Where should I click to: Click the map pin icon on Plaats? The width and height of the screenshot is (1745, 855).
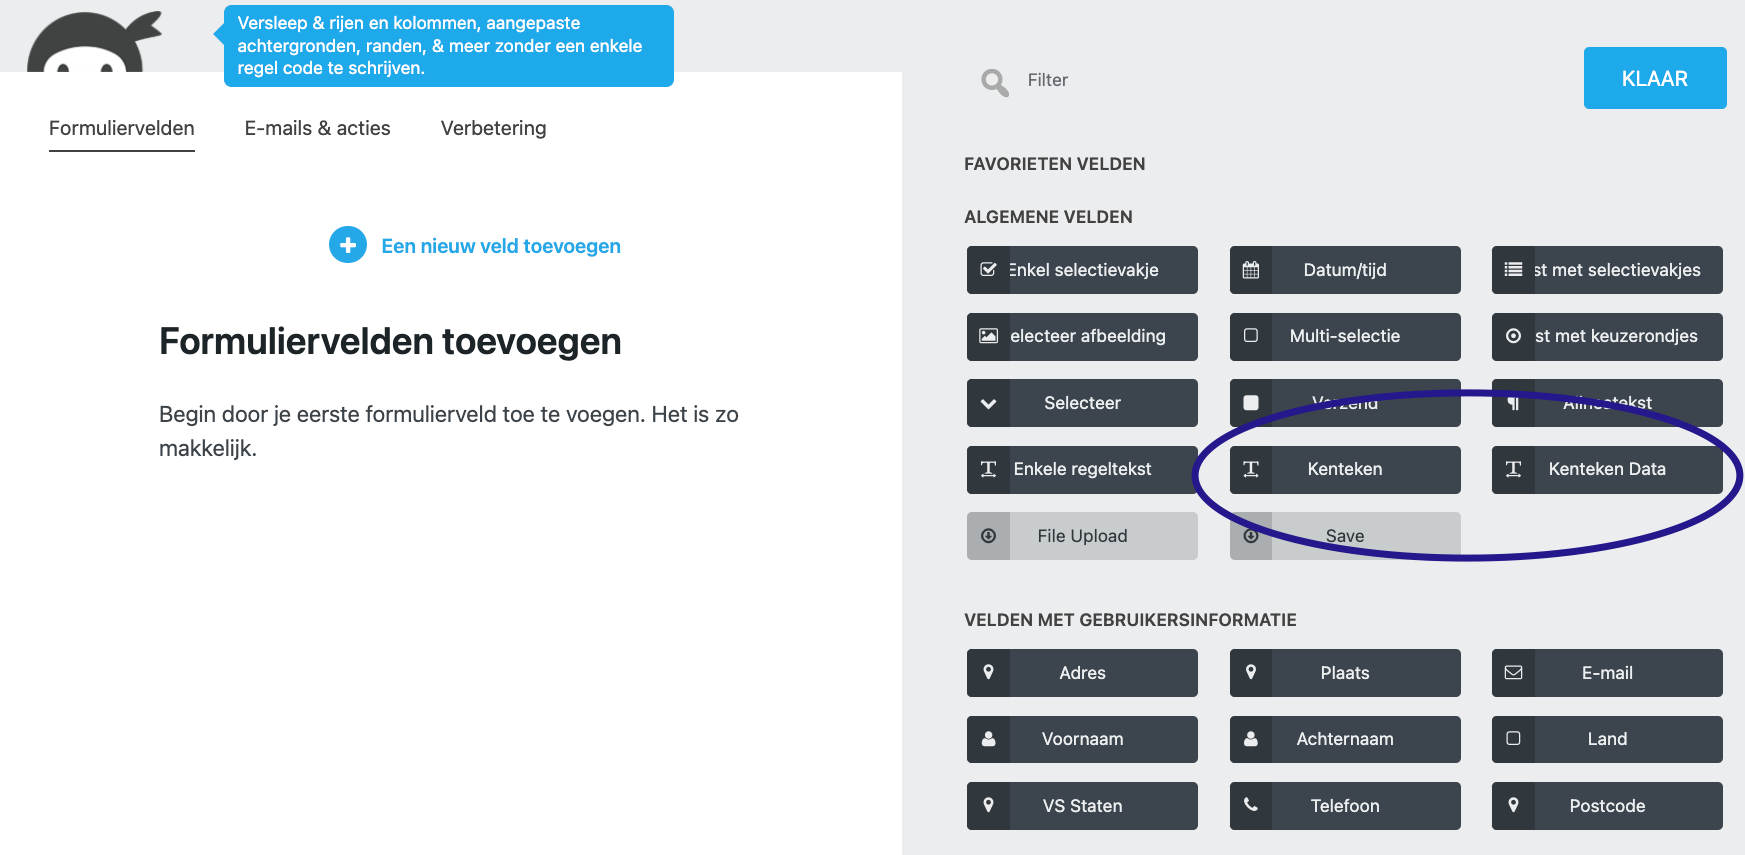(x=1251, y=673)
